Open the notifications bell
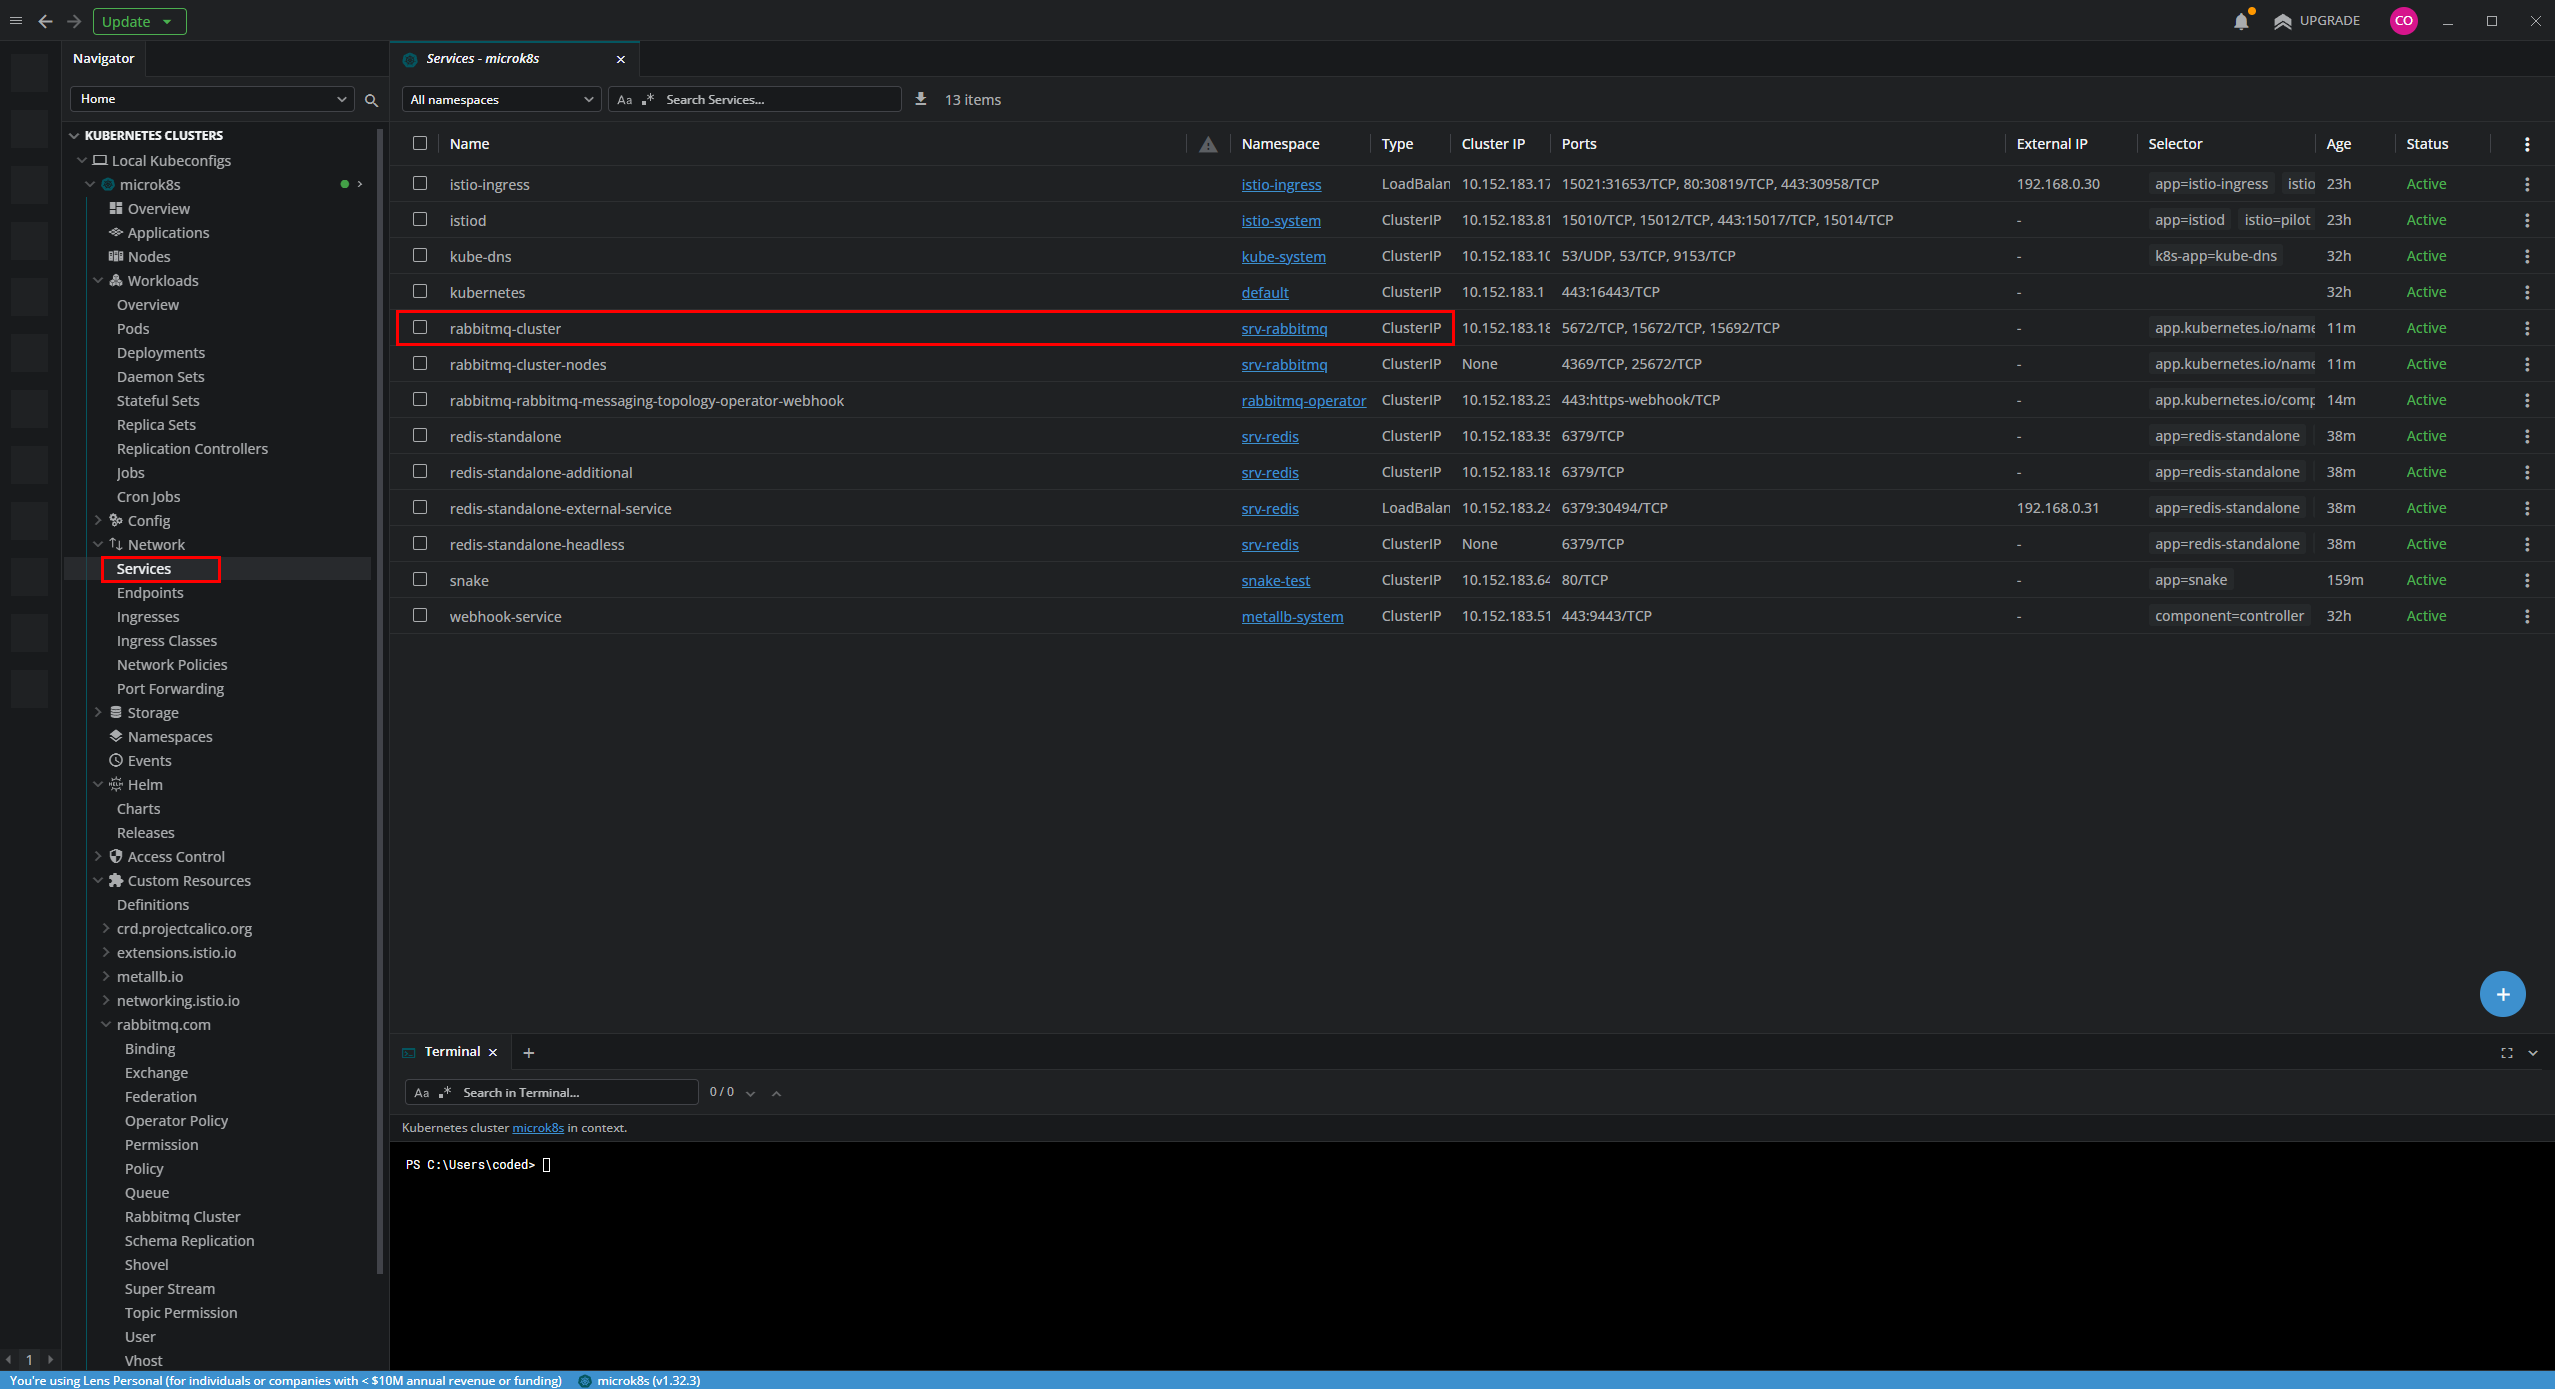Viewport: 2555px width, 1389px height. tap(2241, 21)
